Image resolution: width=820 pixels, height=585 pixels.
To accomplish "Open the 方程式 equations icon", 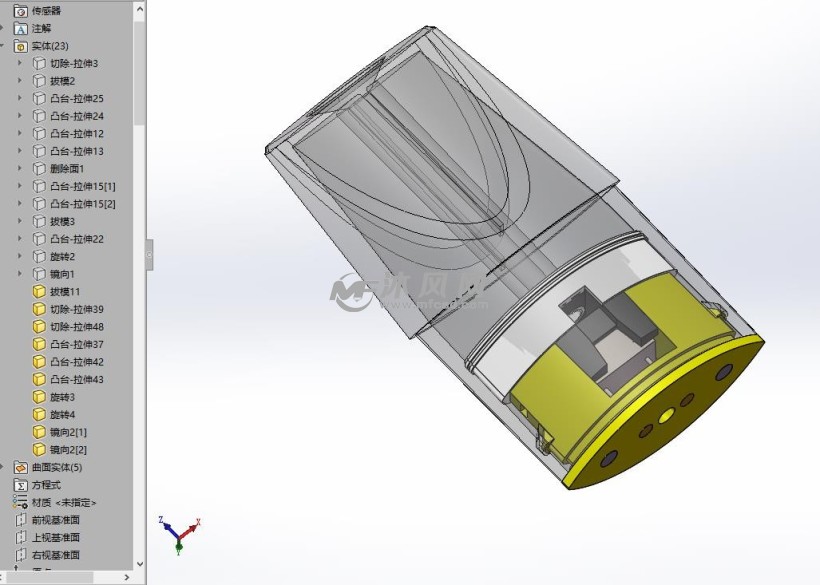I will [20, 485].
